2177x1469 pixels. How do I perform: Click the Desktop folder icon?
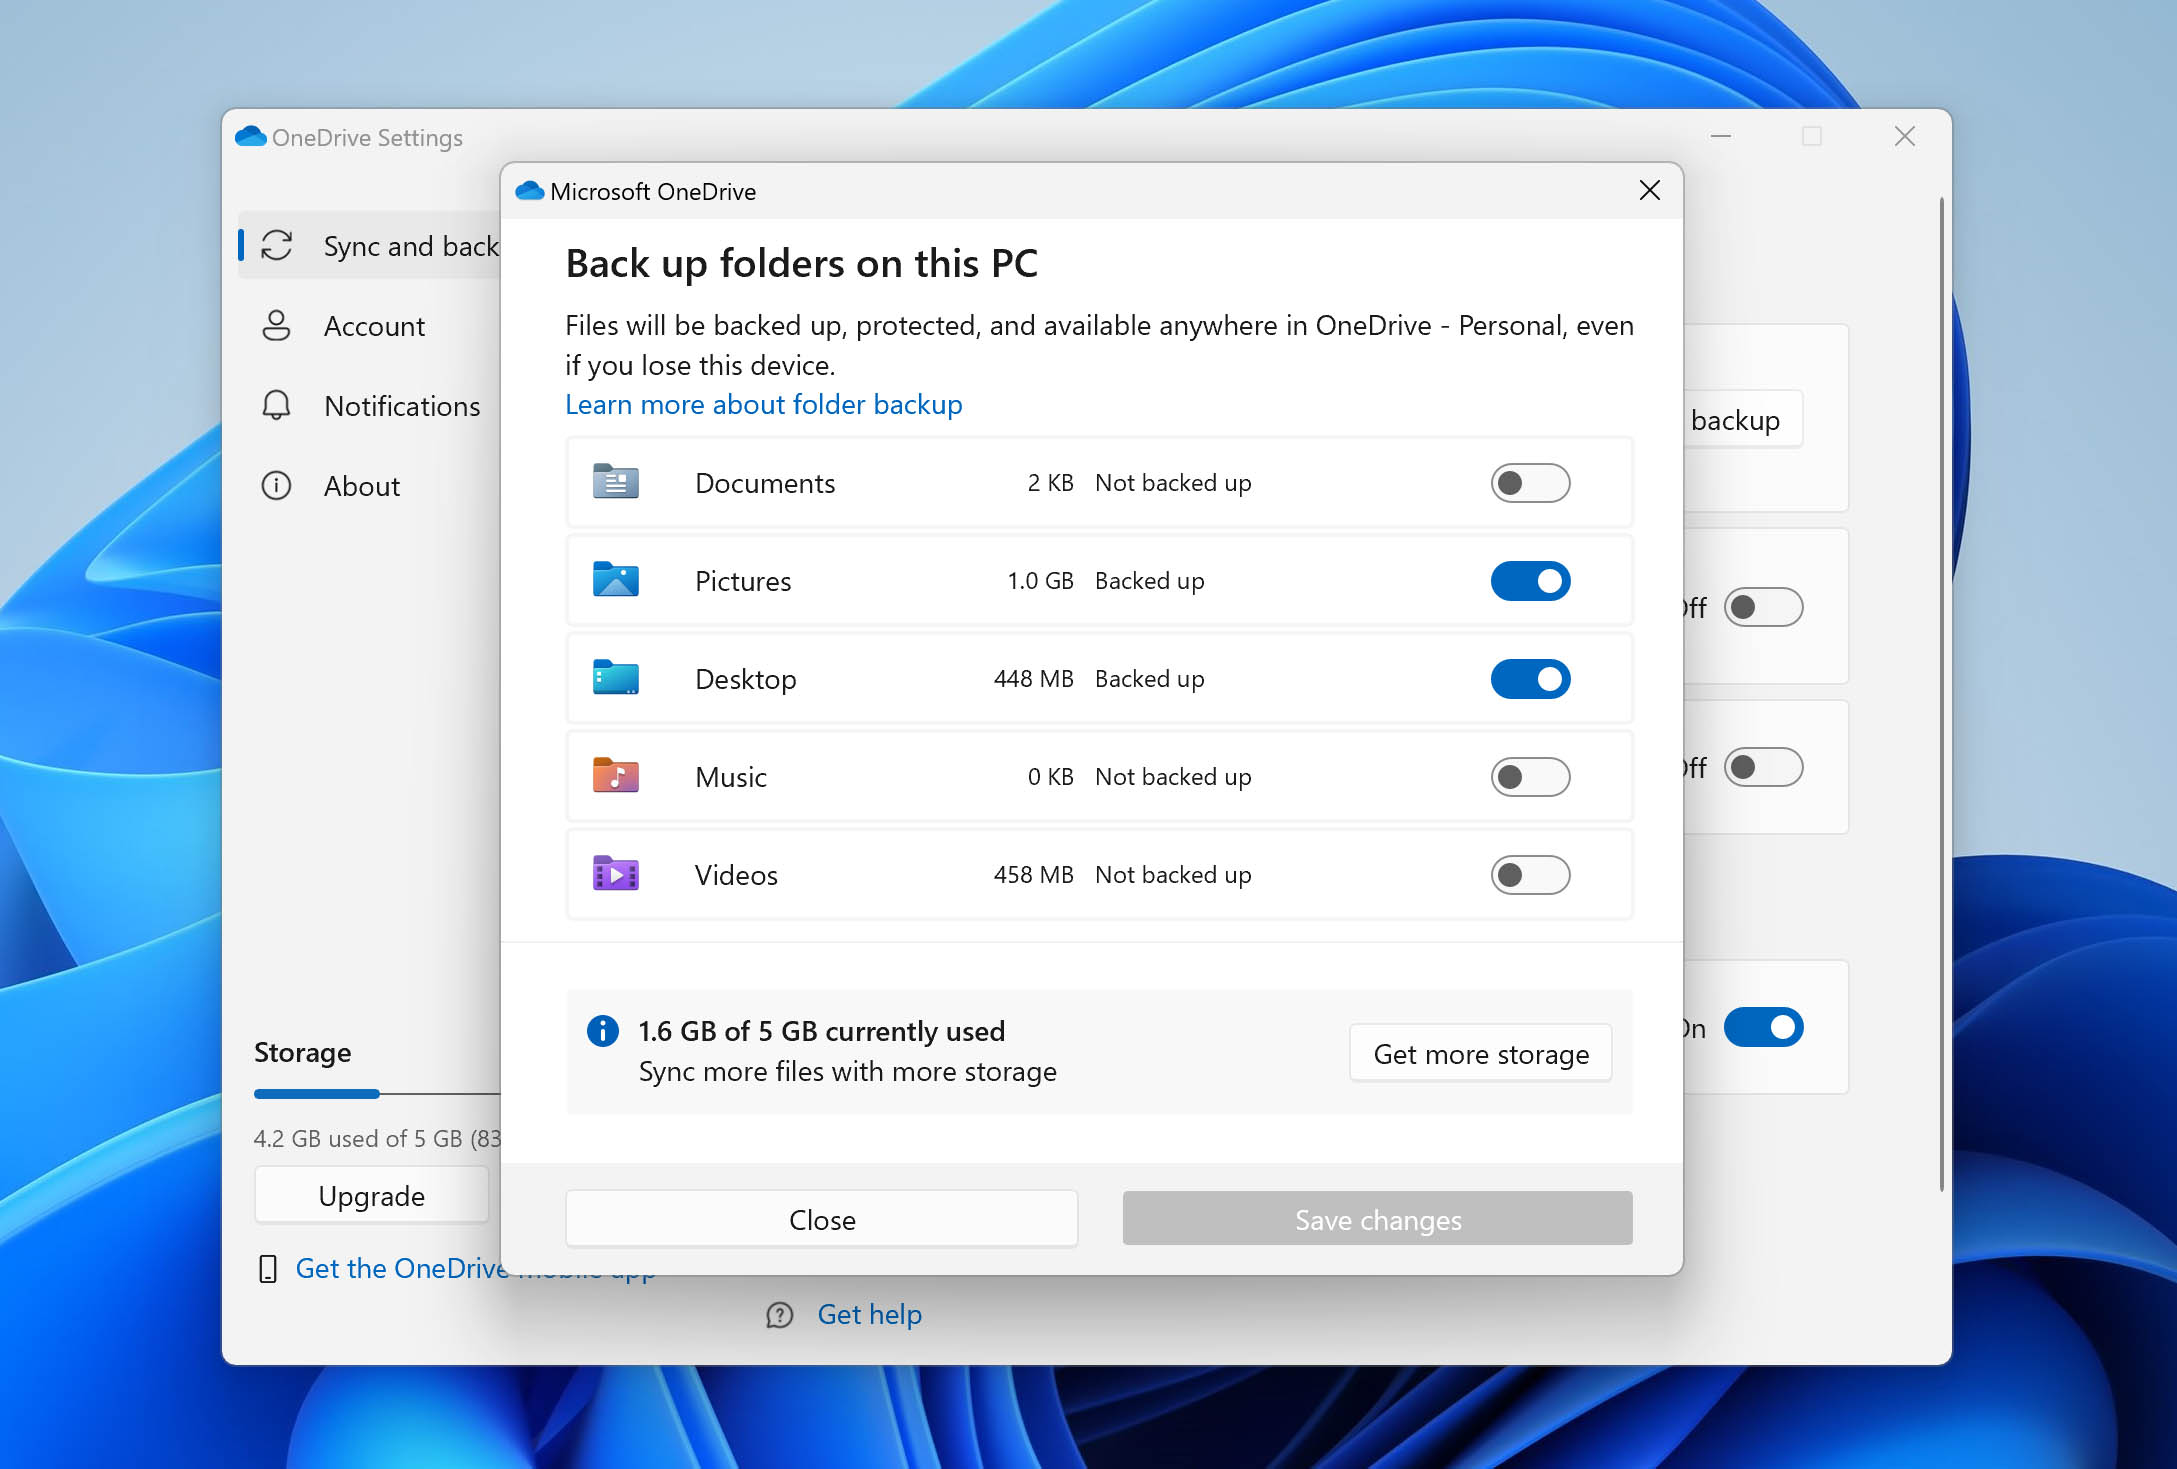pos(615,678)
